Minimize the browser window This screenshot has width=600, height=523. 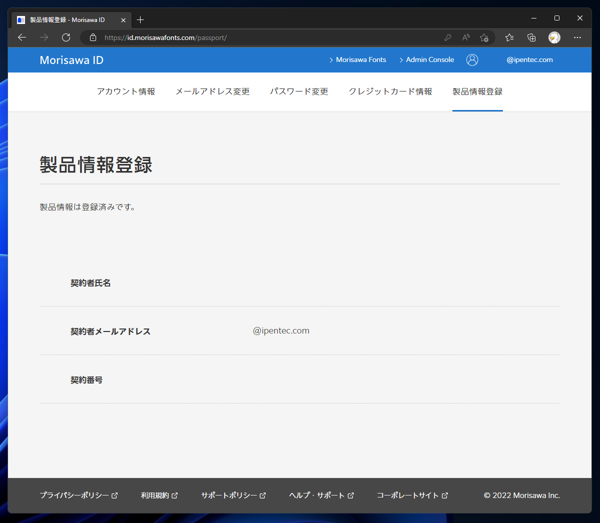(534, 18)
